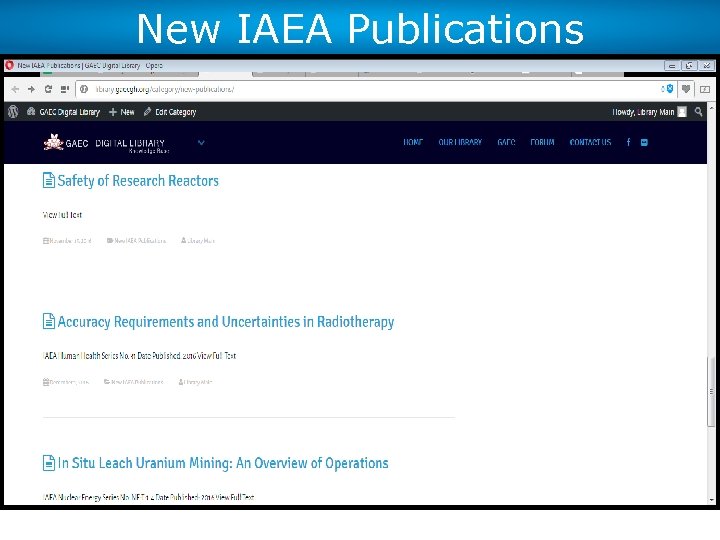Expand the chevron next to site logo
The width and height of the screenshot is (720, 540).
[201, 143]
